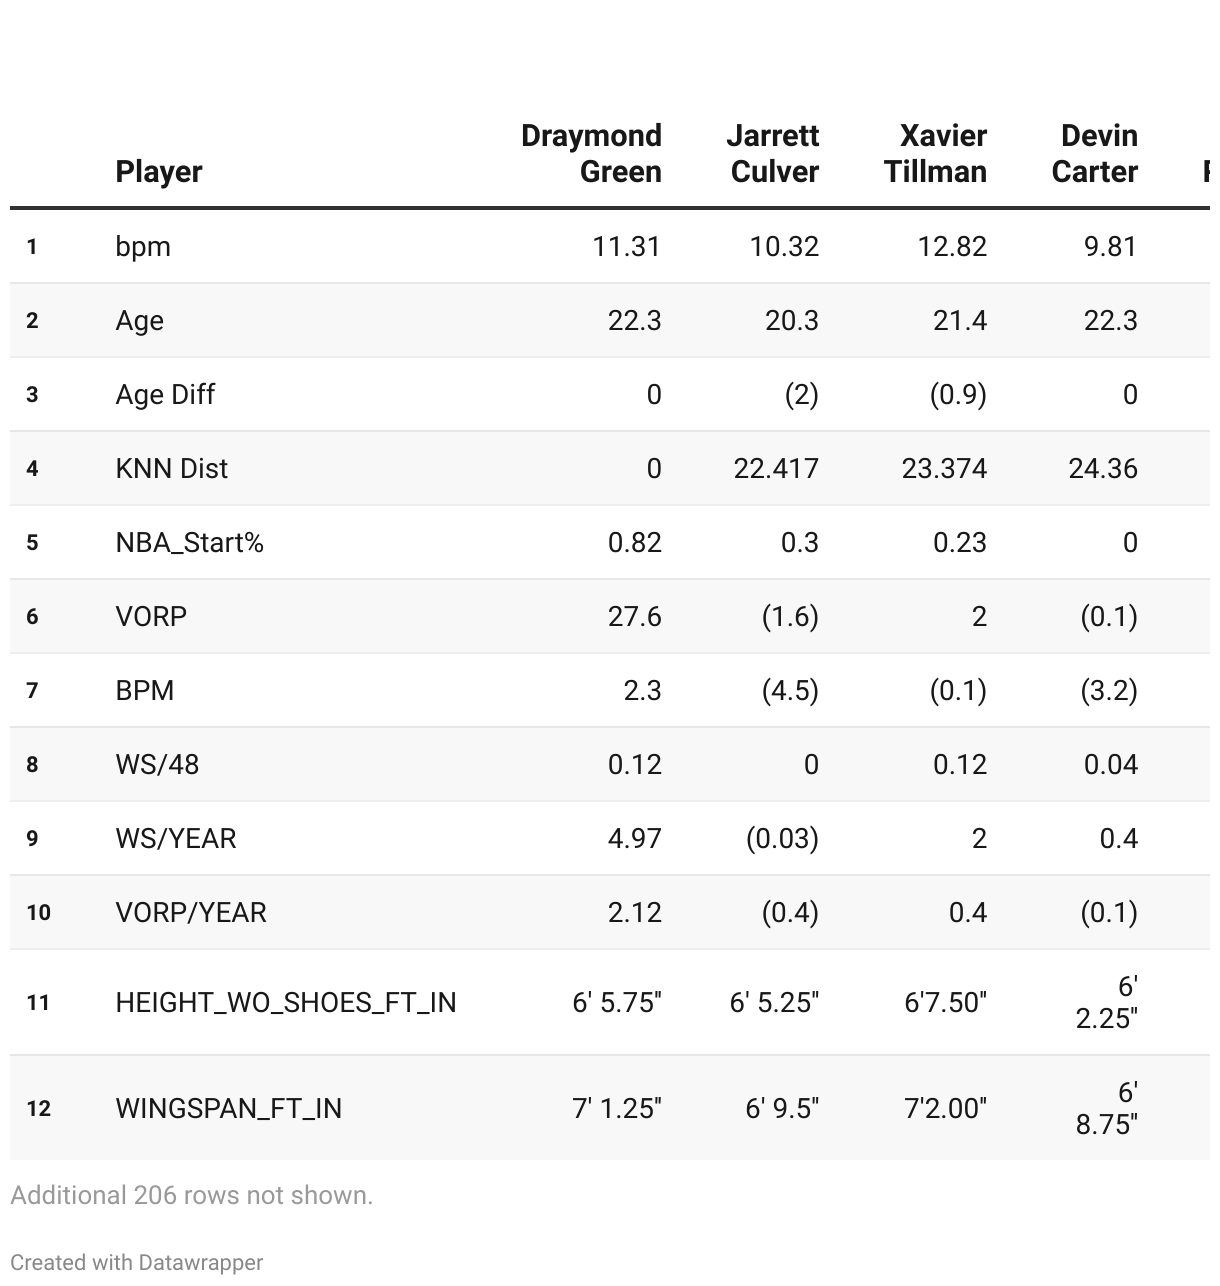The height and width of the screenshot is (1286, 1220).
Task: Click Draymond Green's VORP value 27.6
Action: pos(635,616)
